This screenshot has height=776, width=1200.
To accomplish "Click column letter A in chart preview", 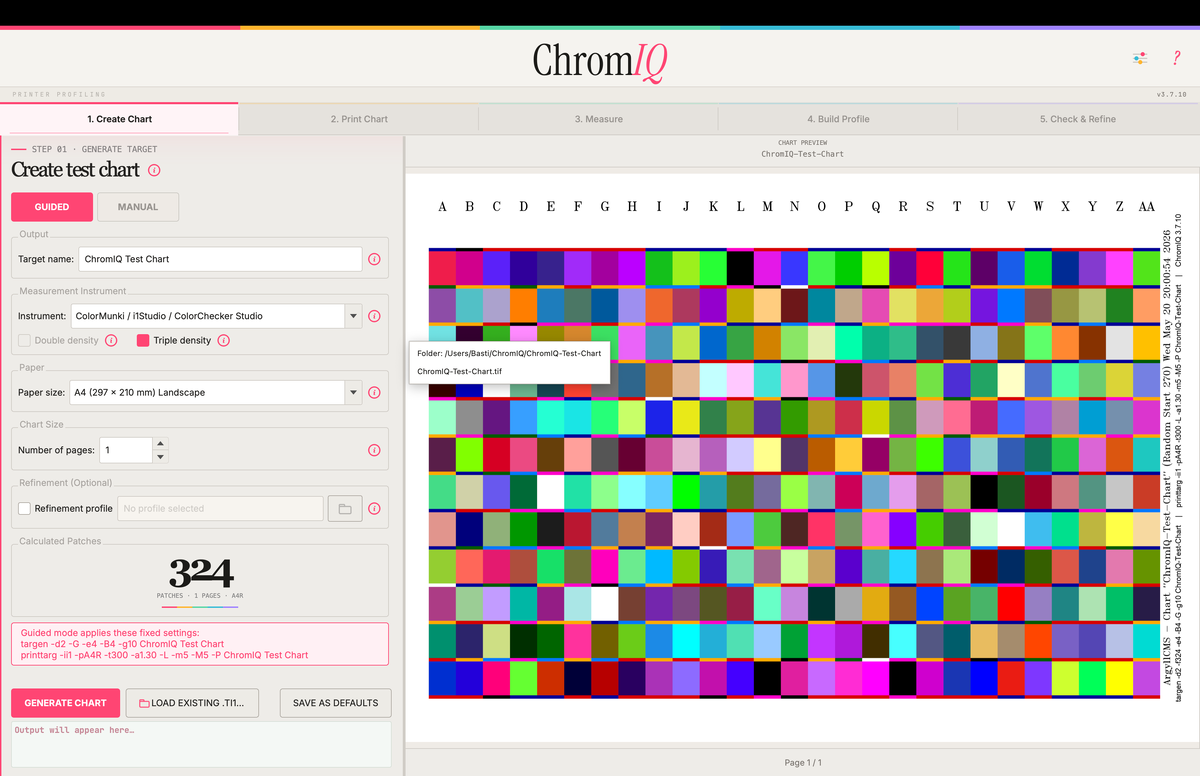I will click(x=442, y=207).
